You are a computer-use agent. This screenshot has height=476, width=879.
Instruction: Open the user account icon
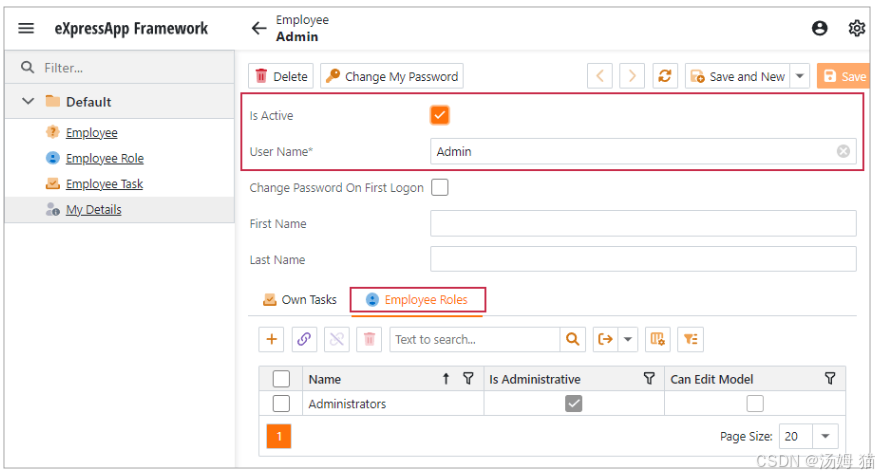pos(819,28)
